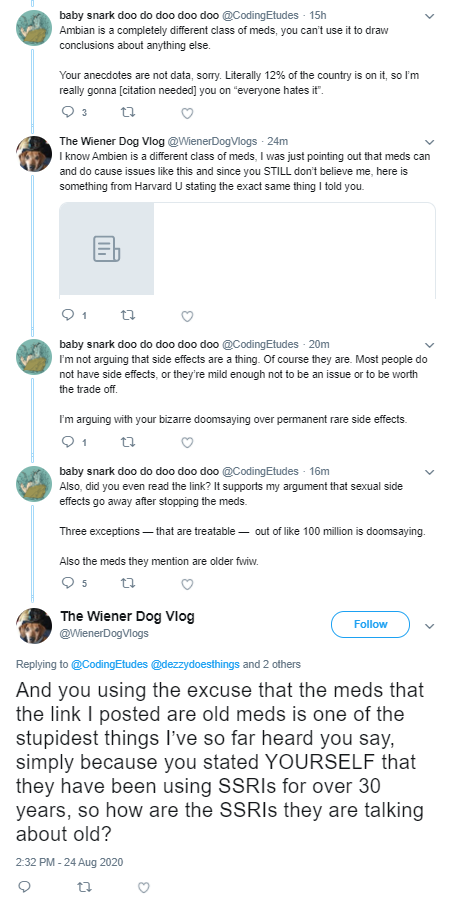The image size is (451, 907).
Task: Retweet the main tweet about SSRIs
Action: pyautogui.click(x=84, y=886)
